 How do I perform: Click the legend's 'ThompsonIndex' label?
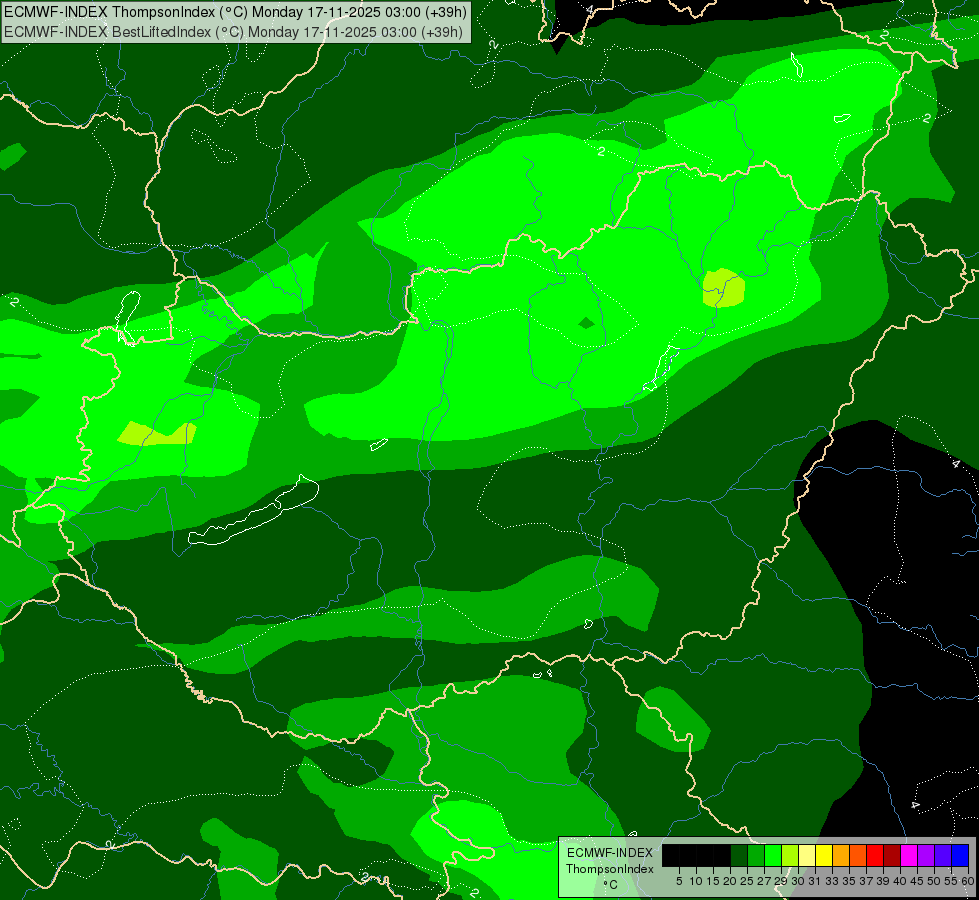(609, 869)
